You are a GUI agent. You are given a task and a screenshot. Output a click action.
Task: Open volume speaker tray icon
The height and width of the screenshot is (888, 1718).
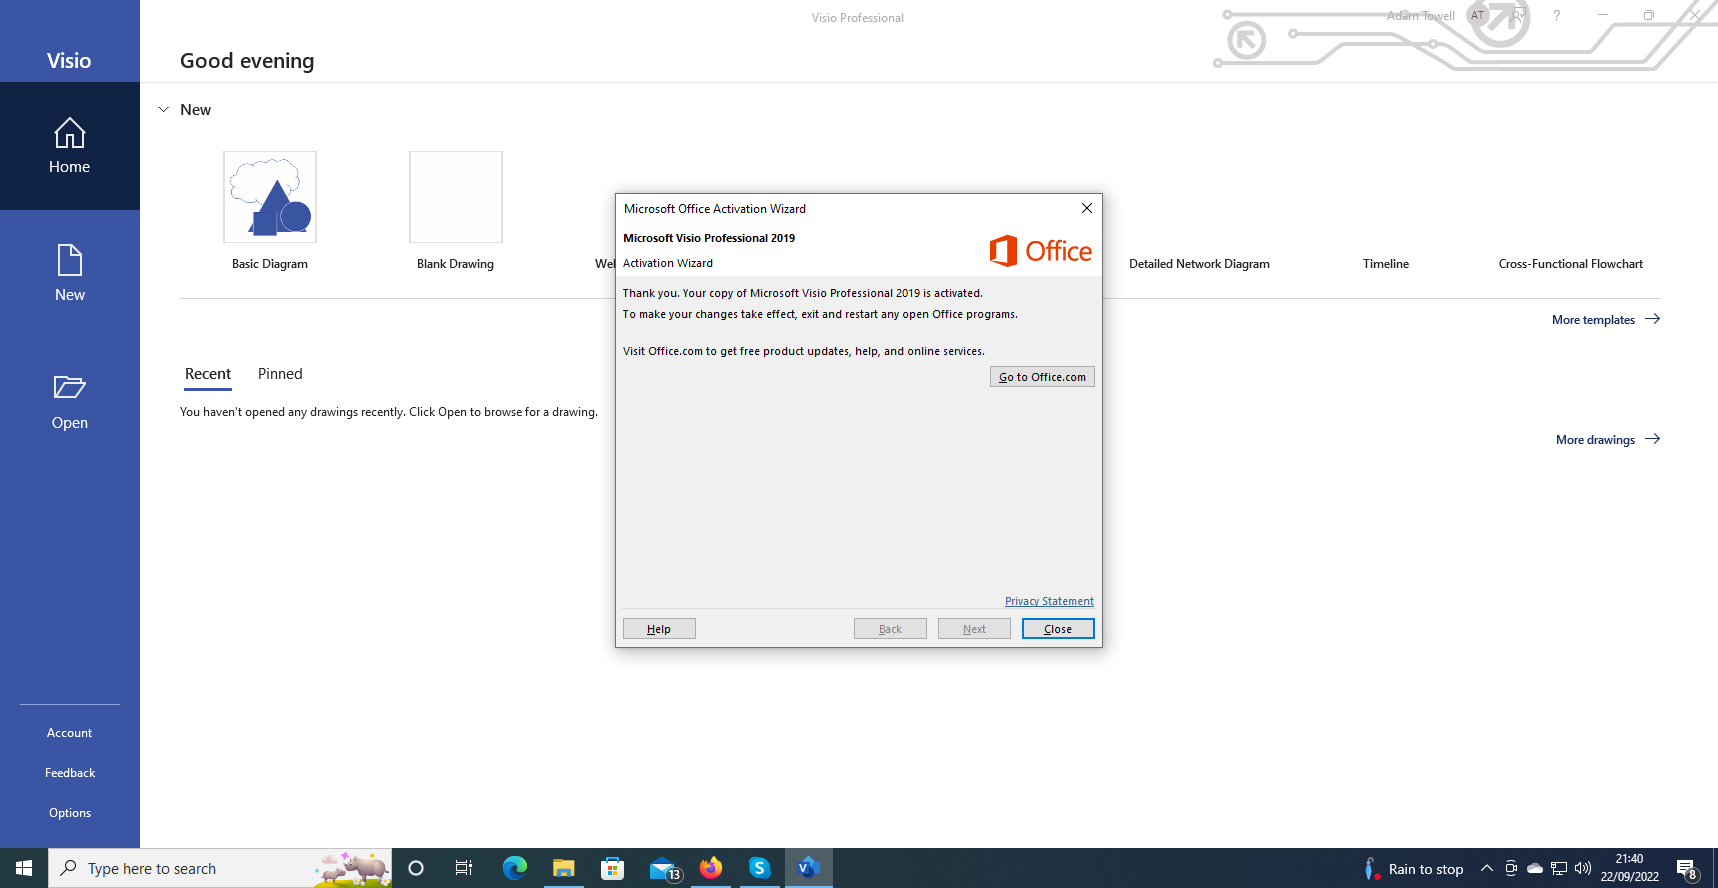tap(1583, 868)
